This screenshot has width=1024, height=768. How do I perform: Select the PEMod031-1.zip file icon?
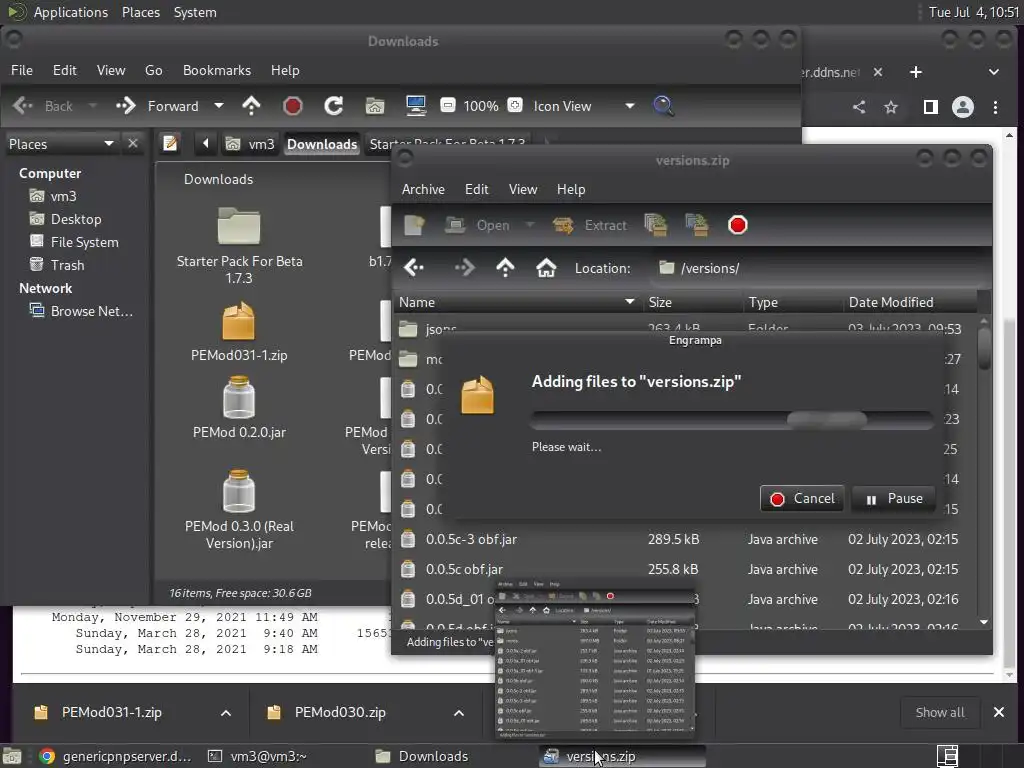coord(238,321)
